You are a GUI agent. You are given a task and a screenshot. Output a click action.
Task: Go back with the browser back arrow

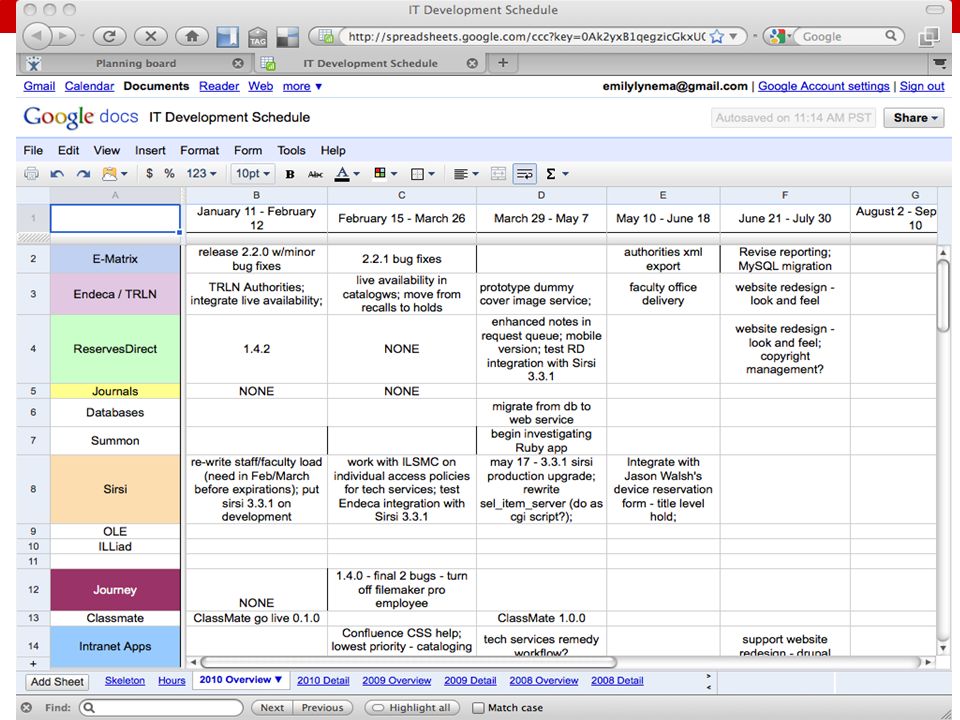point(37,36)
